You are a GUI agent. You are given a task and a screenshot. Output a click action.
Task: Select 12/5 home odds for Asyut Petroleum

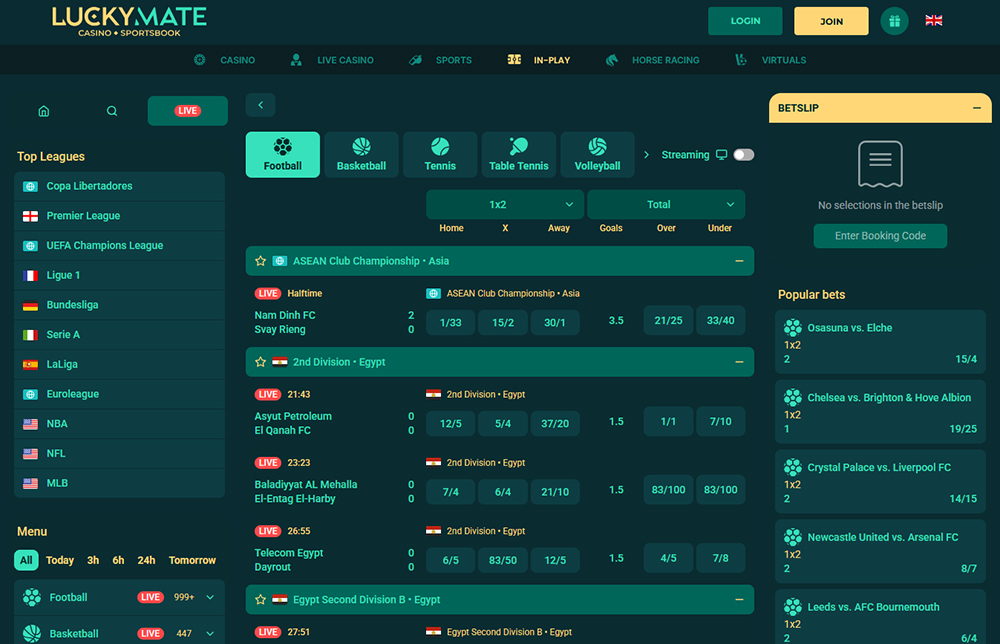[x=450, y=423]
